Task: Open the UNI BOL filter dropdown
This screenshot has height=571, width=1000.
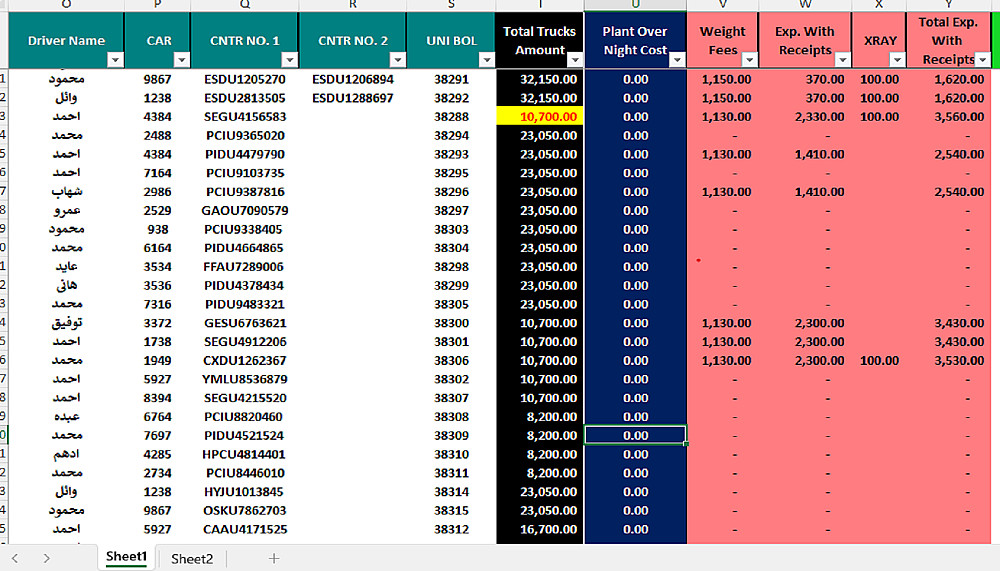Action: pos(487,60)
